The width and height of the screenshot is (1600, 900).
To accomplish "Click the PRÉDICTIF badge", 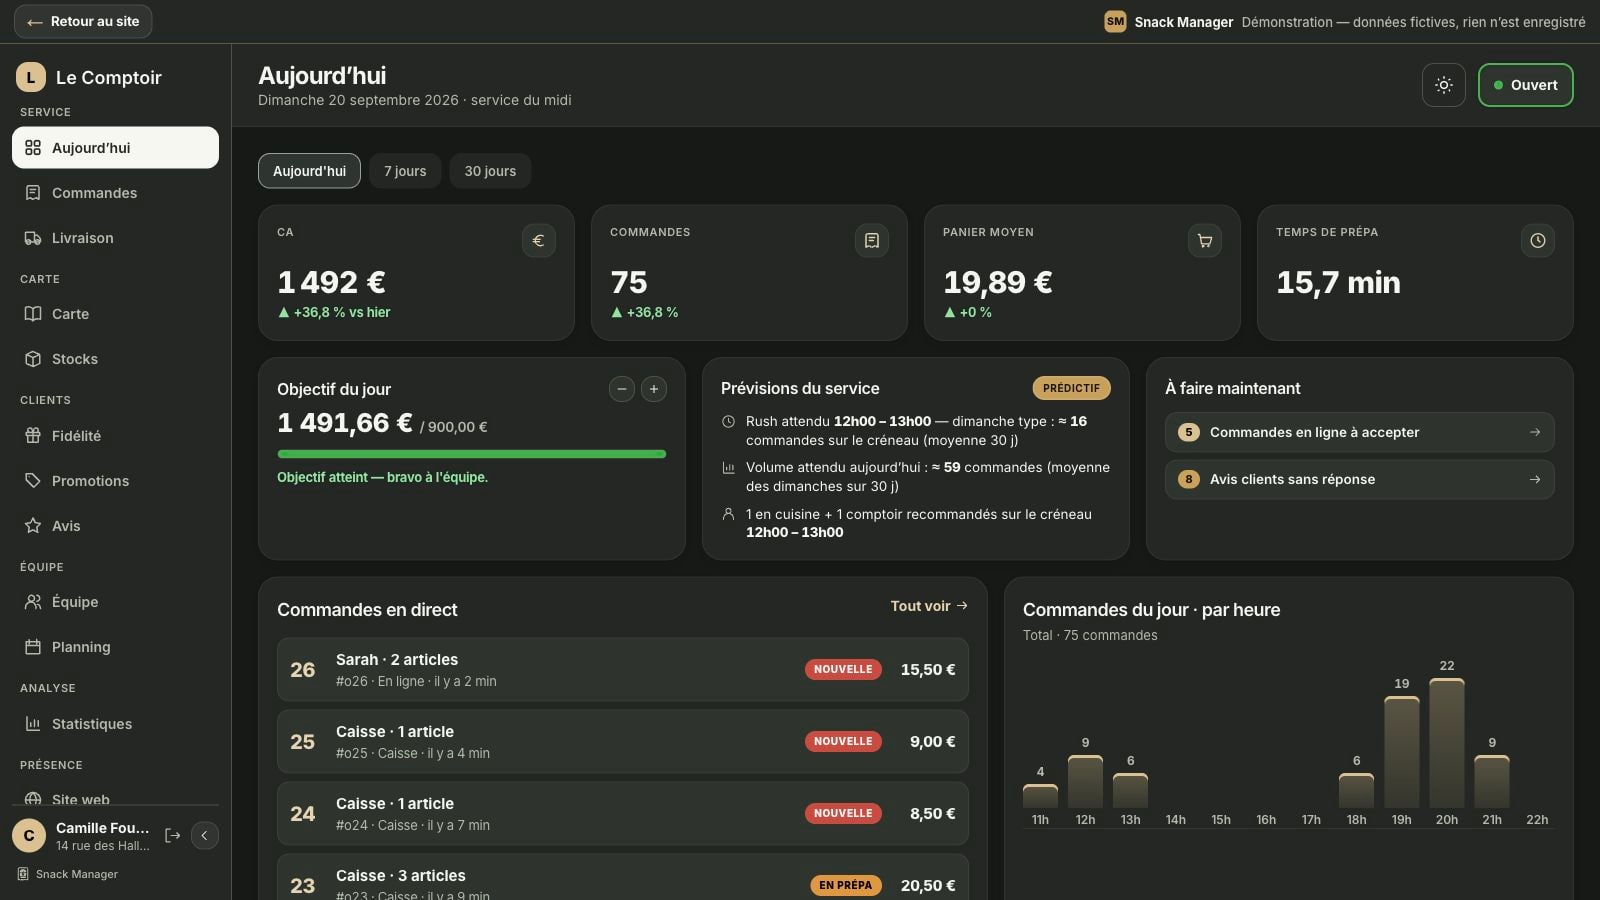I will coord(1071,388).
